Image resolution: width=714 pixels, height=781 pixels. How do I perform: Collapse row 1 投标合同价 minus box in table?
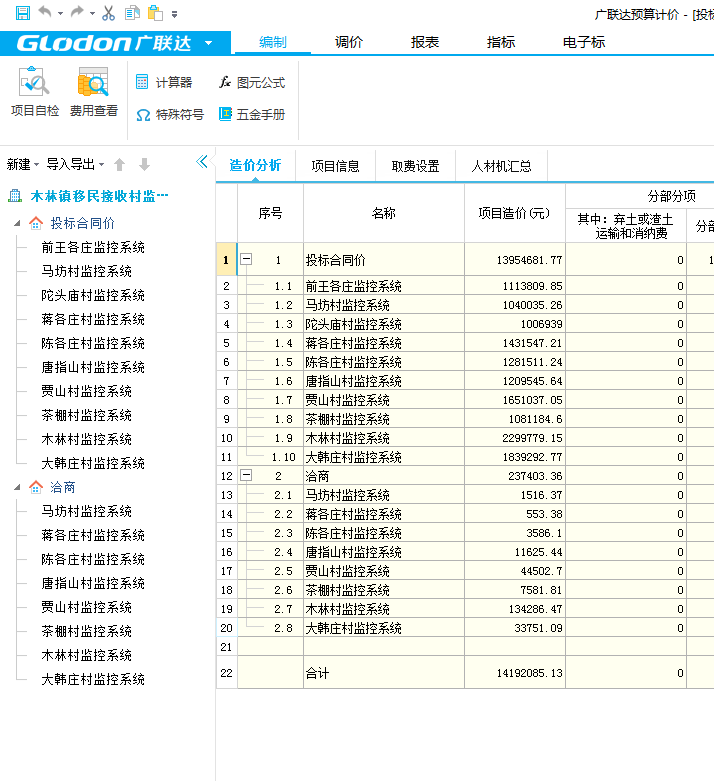[x=246, y=259]
